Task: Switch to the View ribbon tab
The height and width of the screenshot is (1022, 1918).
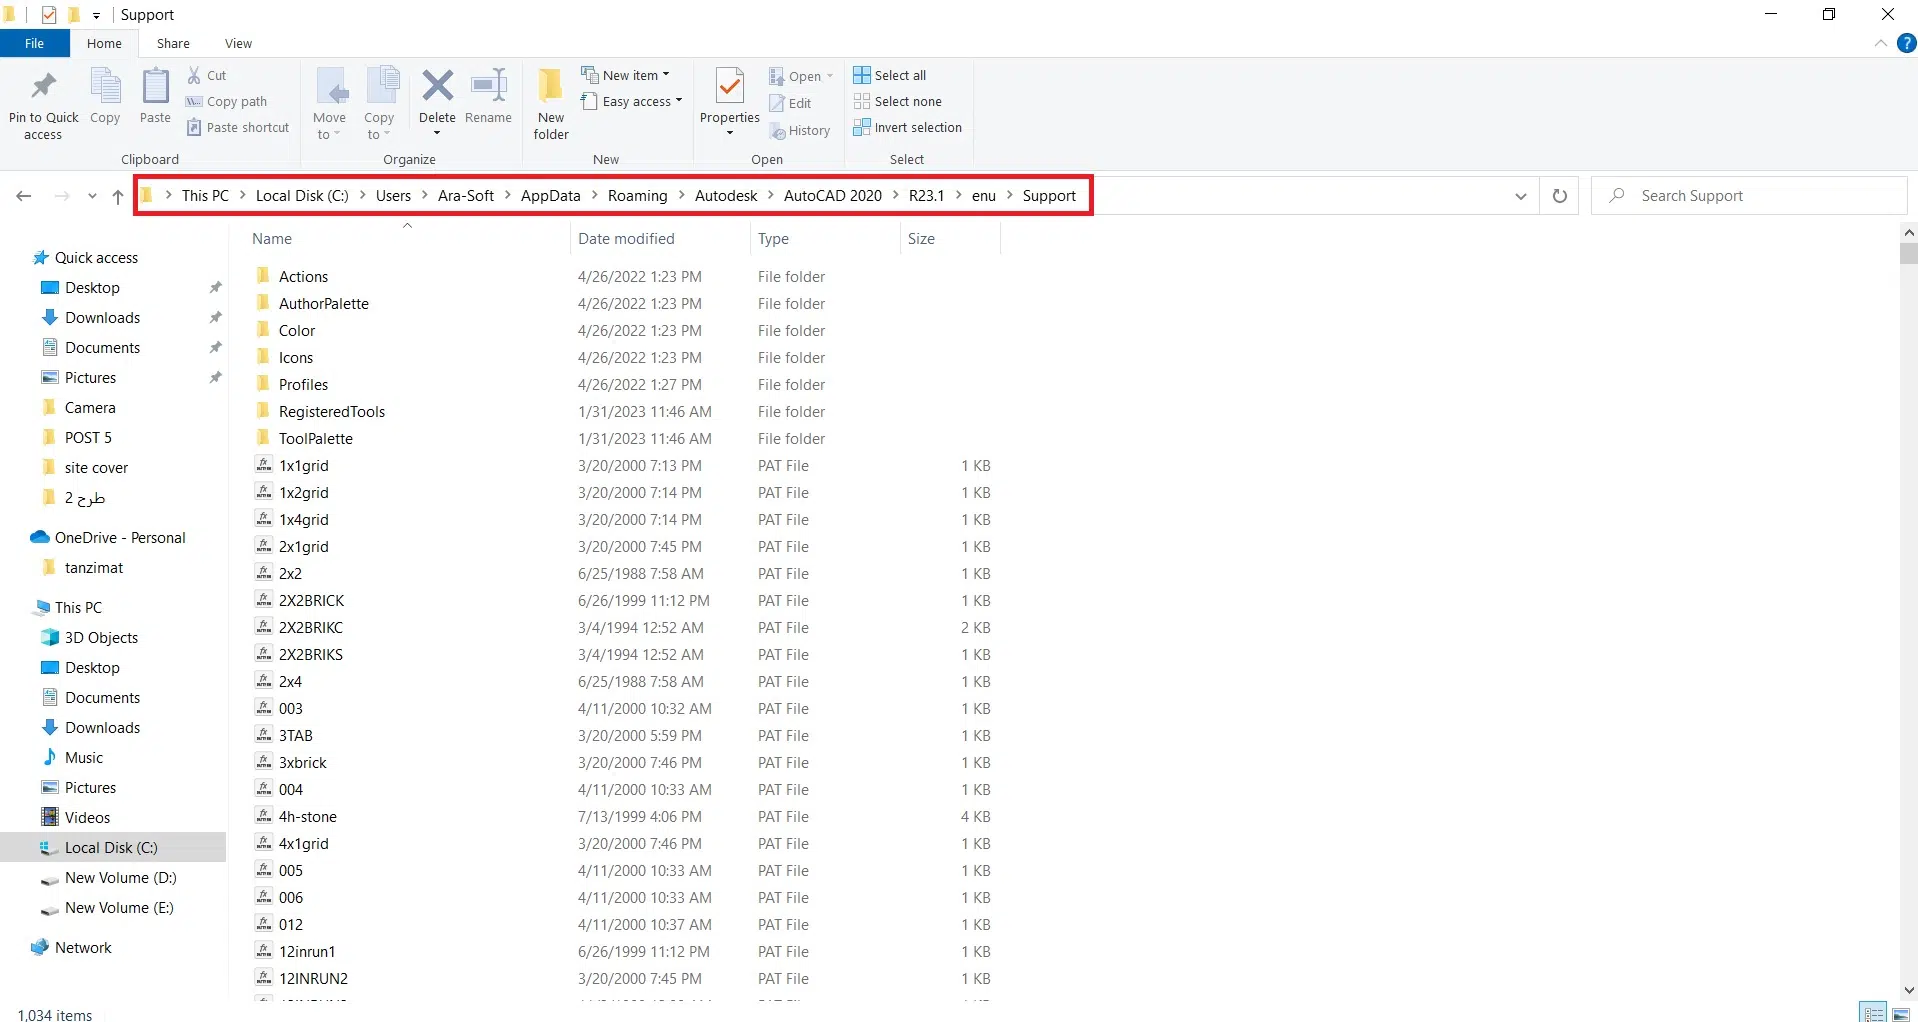Action: 238,43
